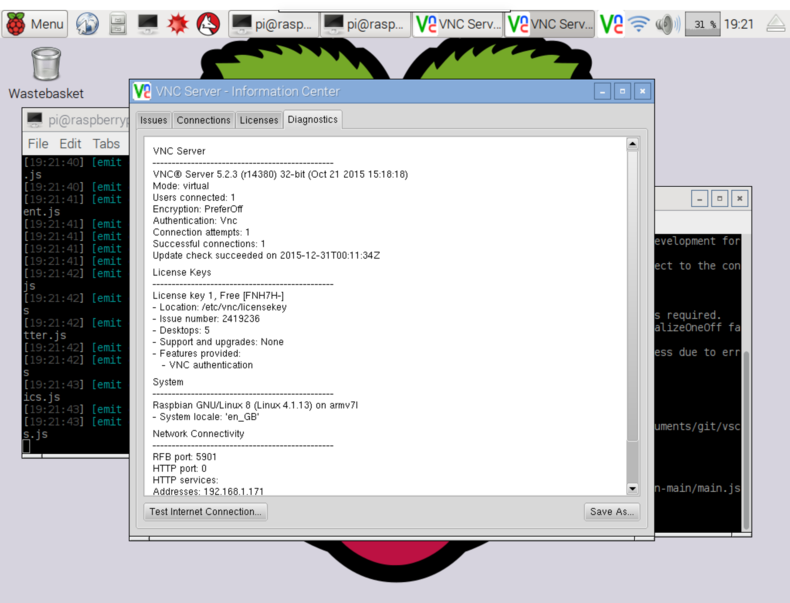Click 'Network Connectivity' heading
The height and width of the screenshot is (603, 790).
click(x=198, y=434)
